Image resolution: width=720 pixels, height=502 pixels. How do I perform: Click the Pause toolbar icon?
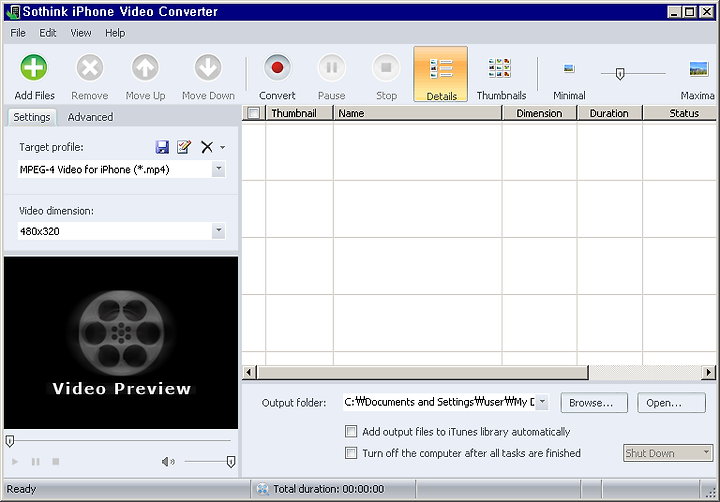pos(332,68)
